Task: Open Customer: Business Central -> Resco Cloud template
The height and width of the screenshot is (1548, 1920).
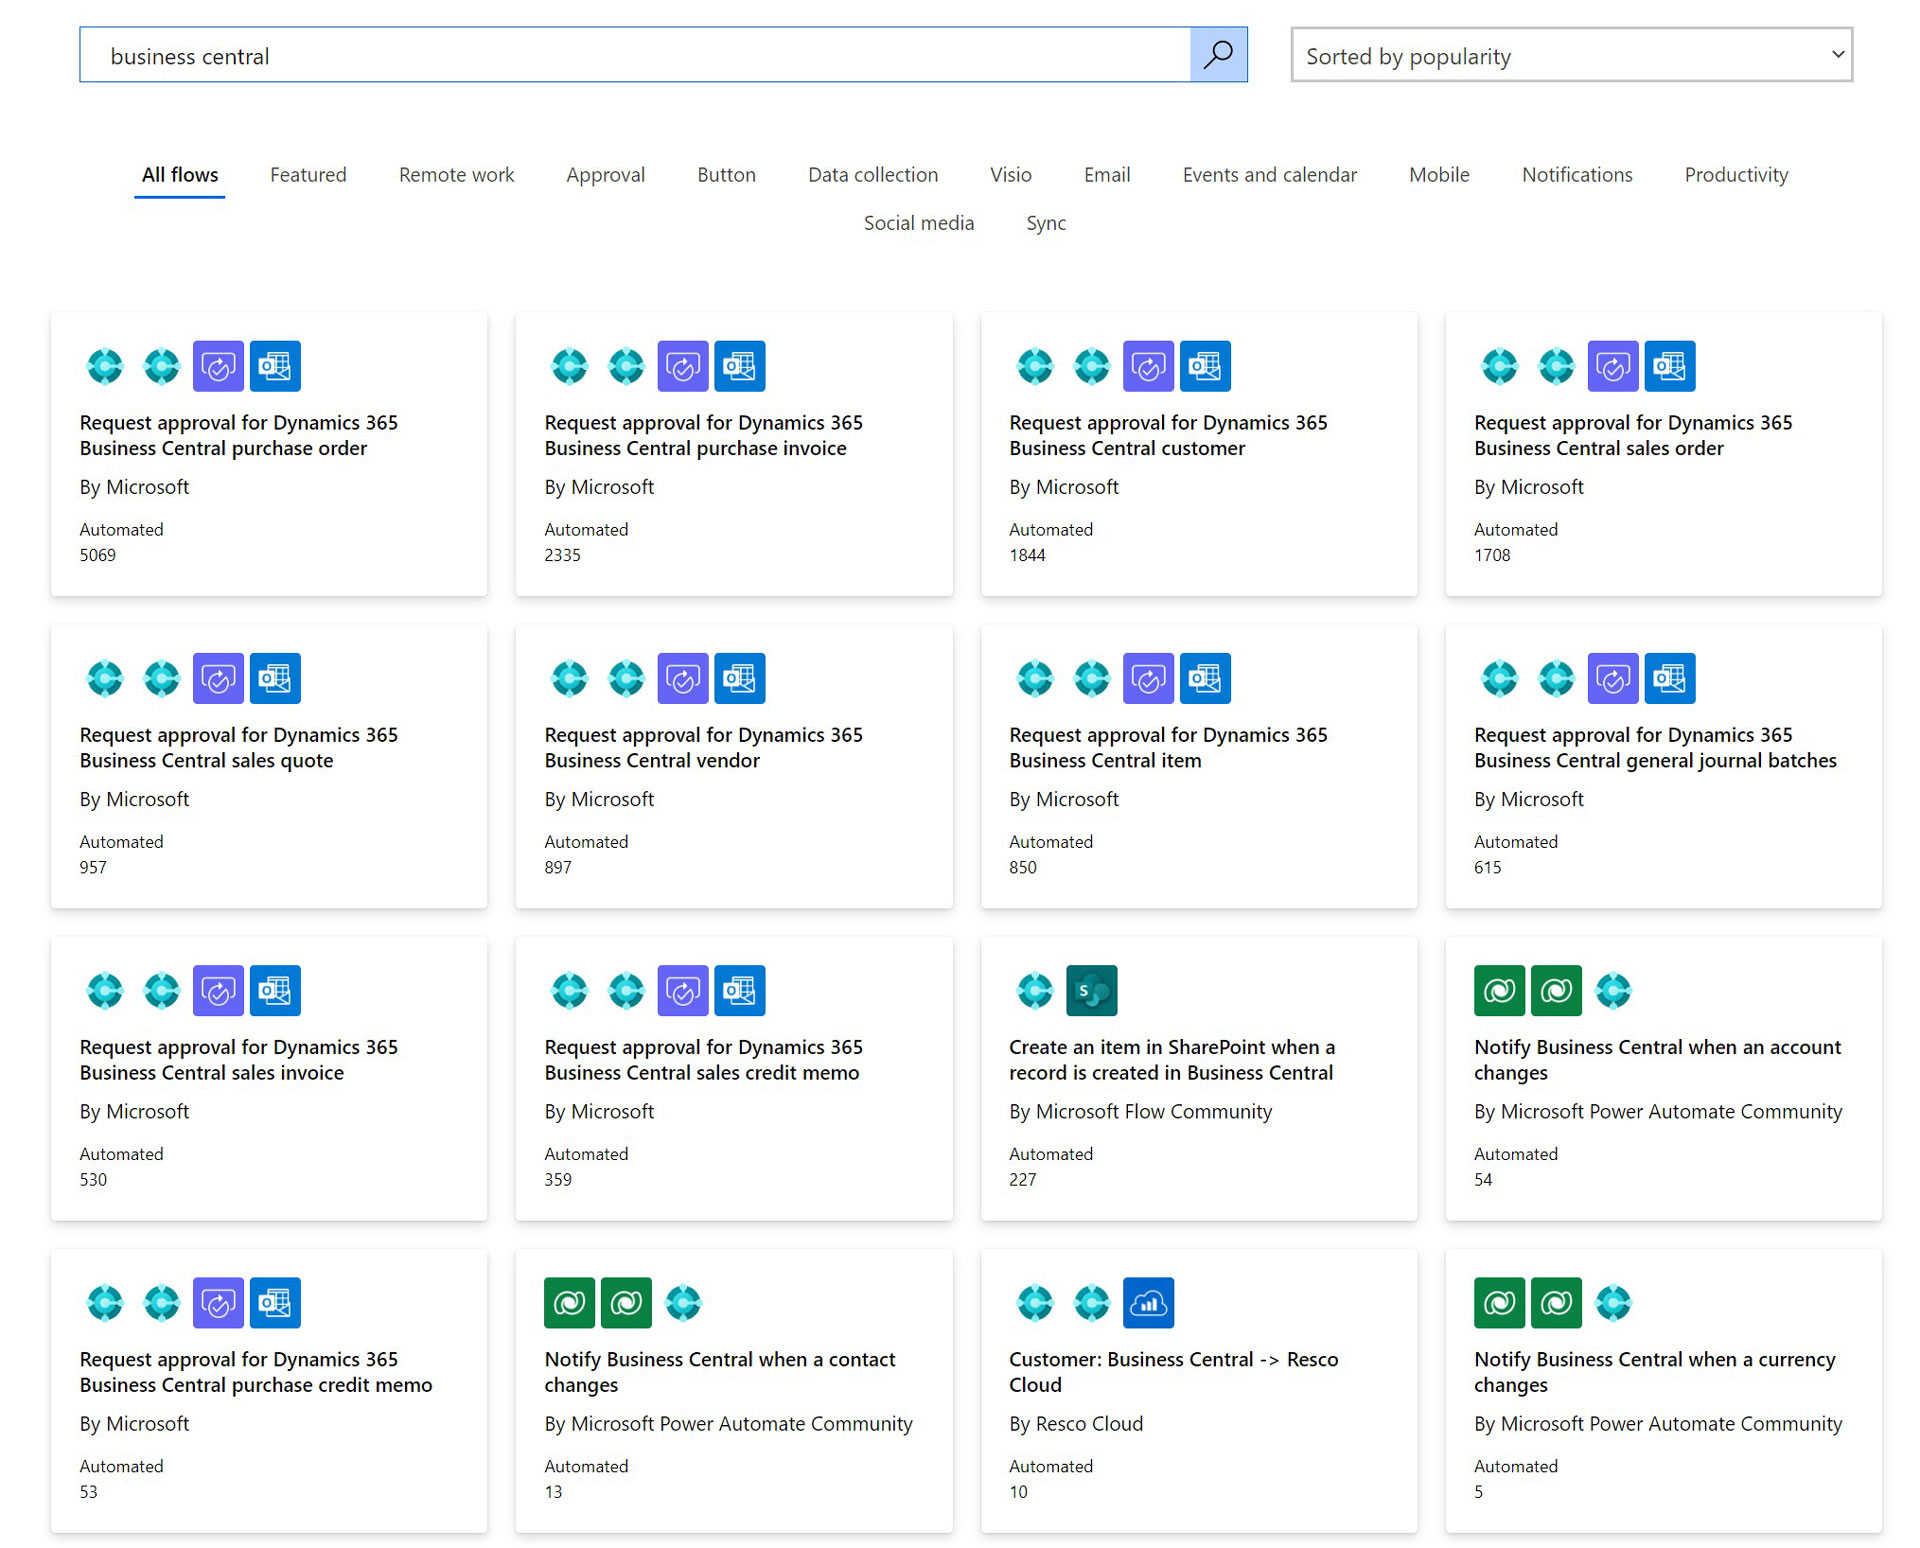Action: (x=1173, y=1371)
